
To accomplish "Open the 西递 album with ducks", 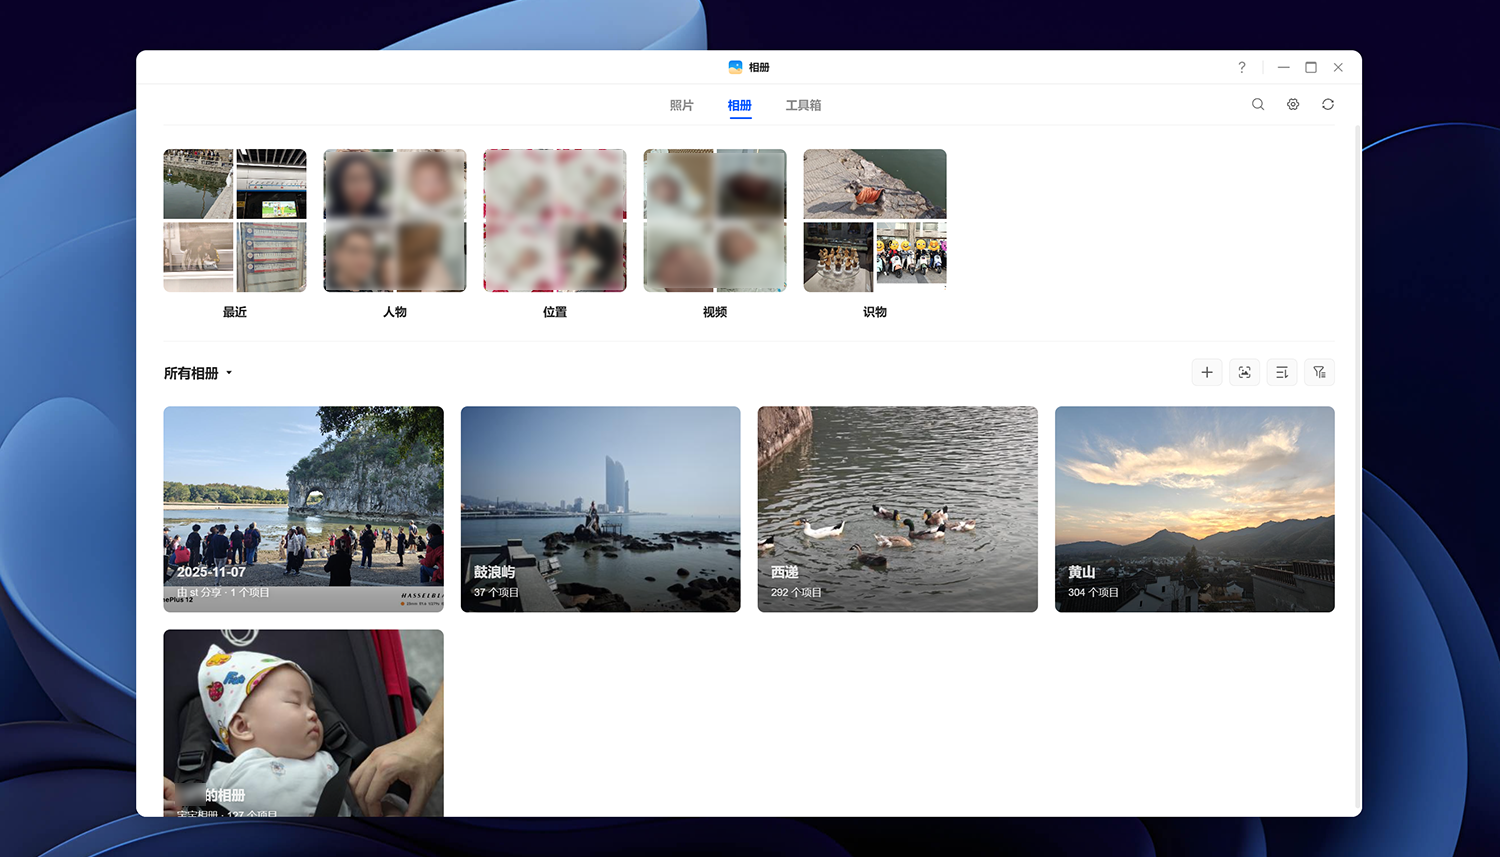I will click(898, 509).
